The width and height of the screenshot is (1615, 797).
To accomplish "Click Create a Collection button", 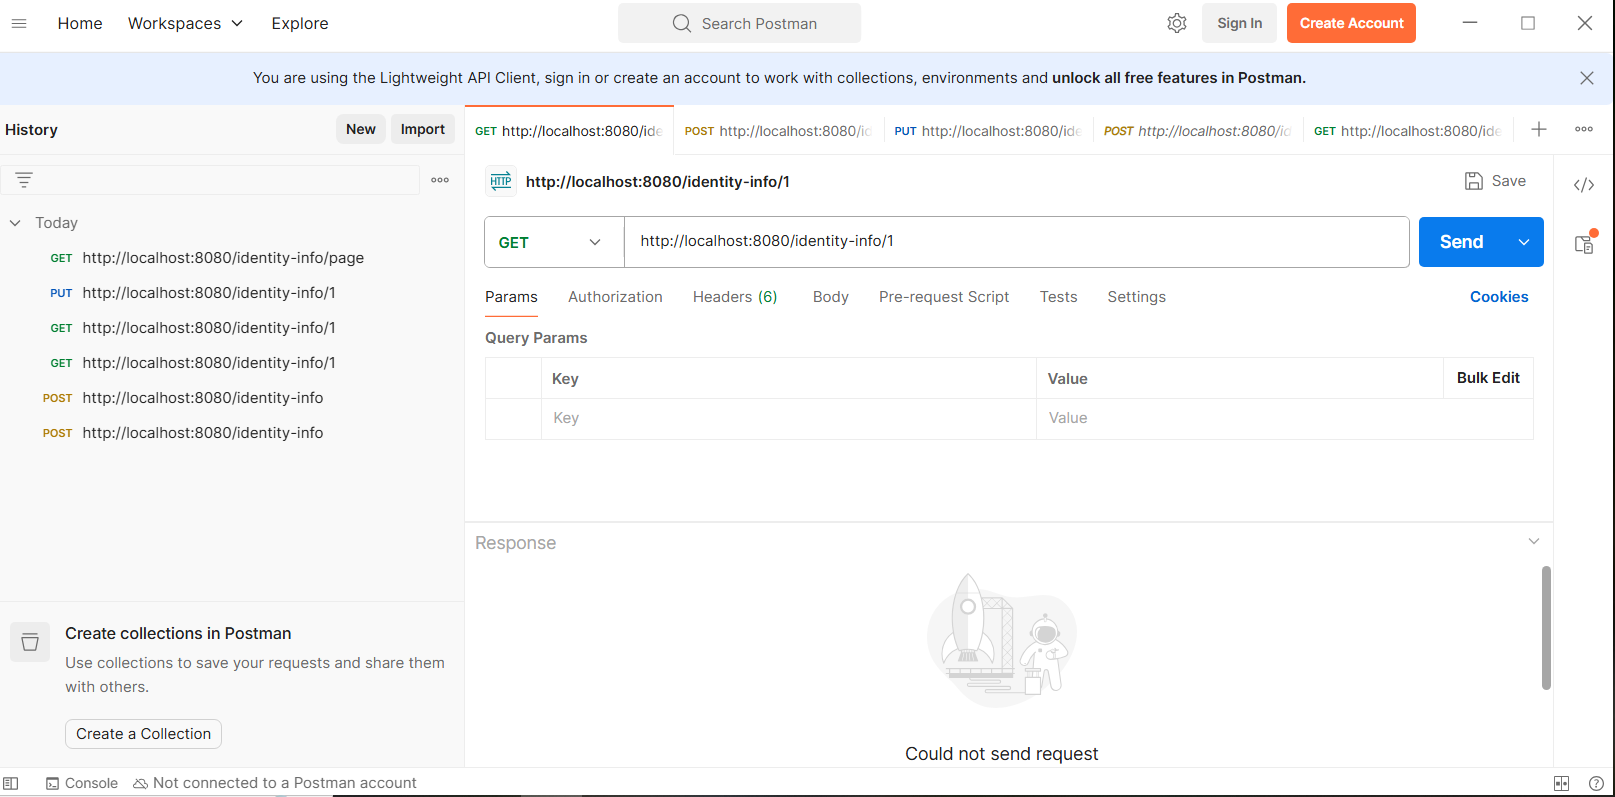I will click(143, 734).
